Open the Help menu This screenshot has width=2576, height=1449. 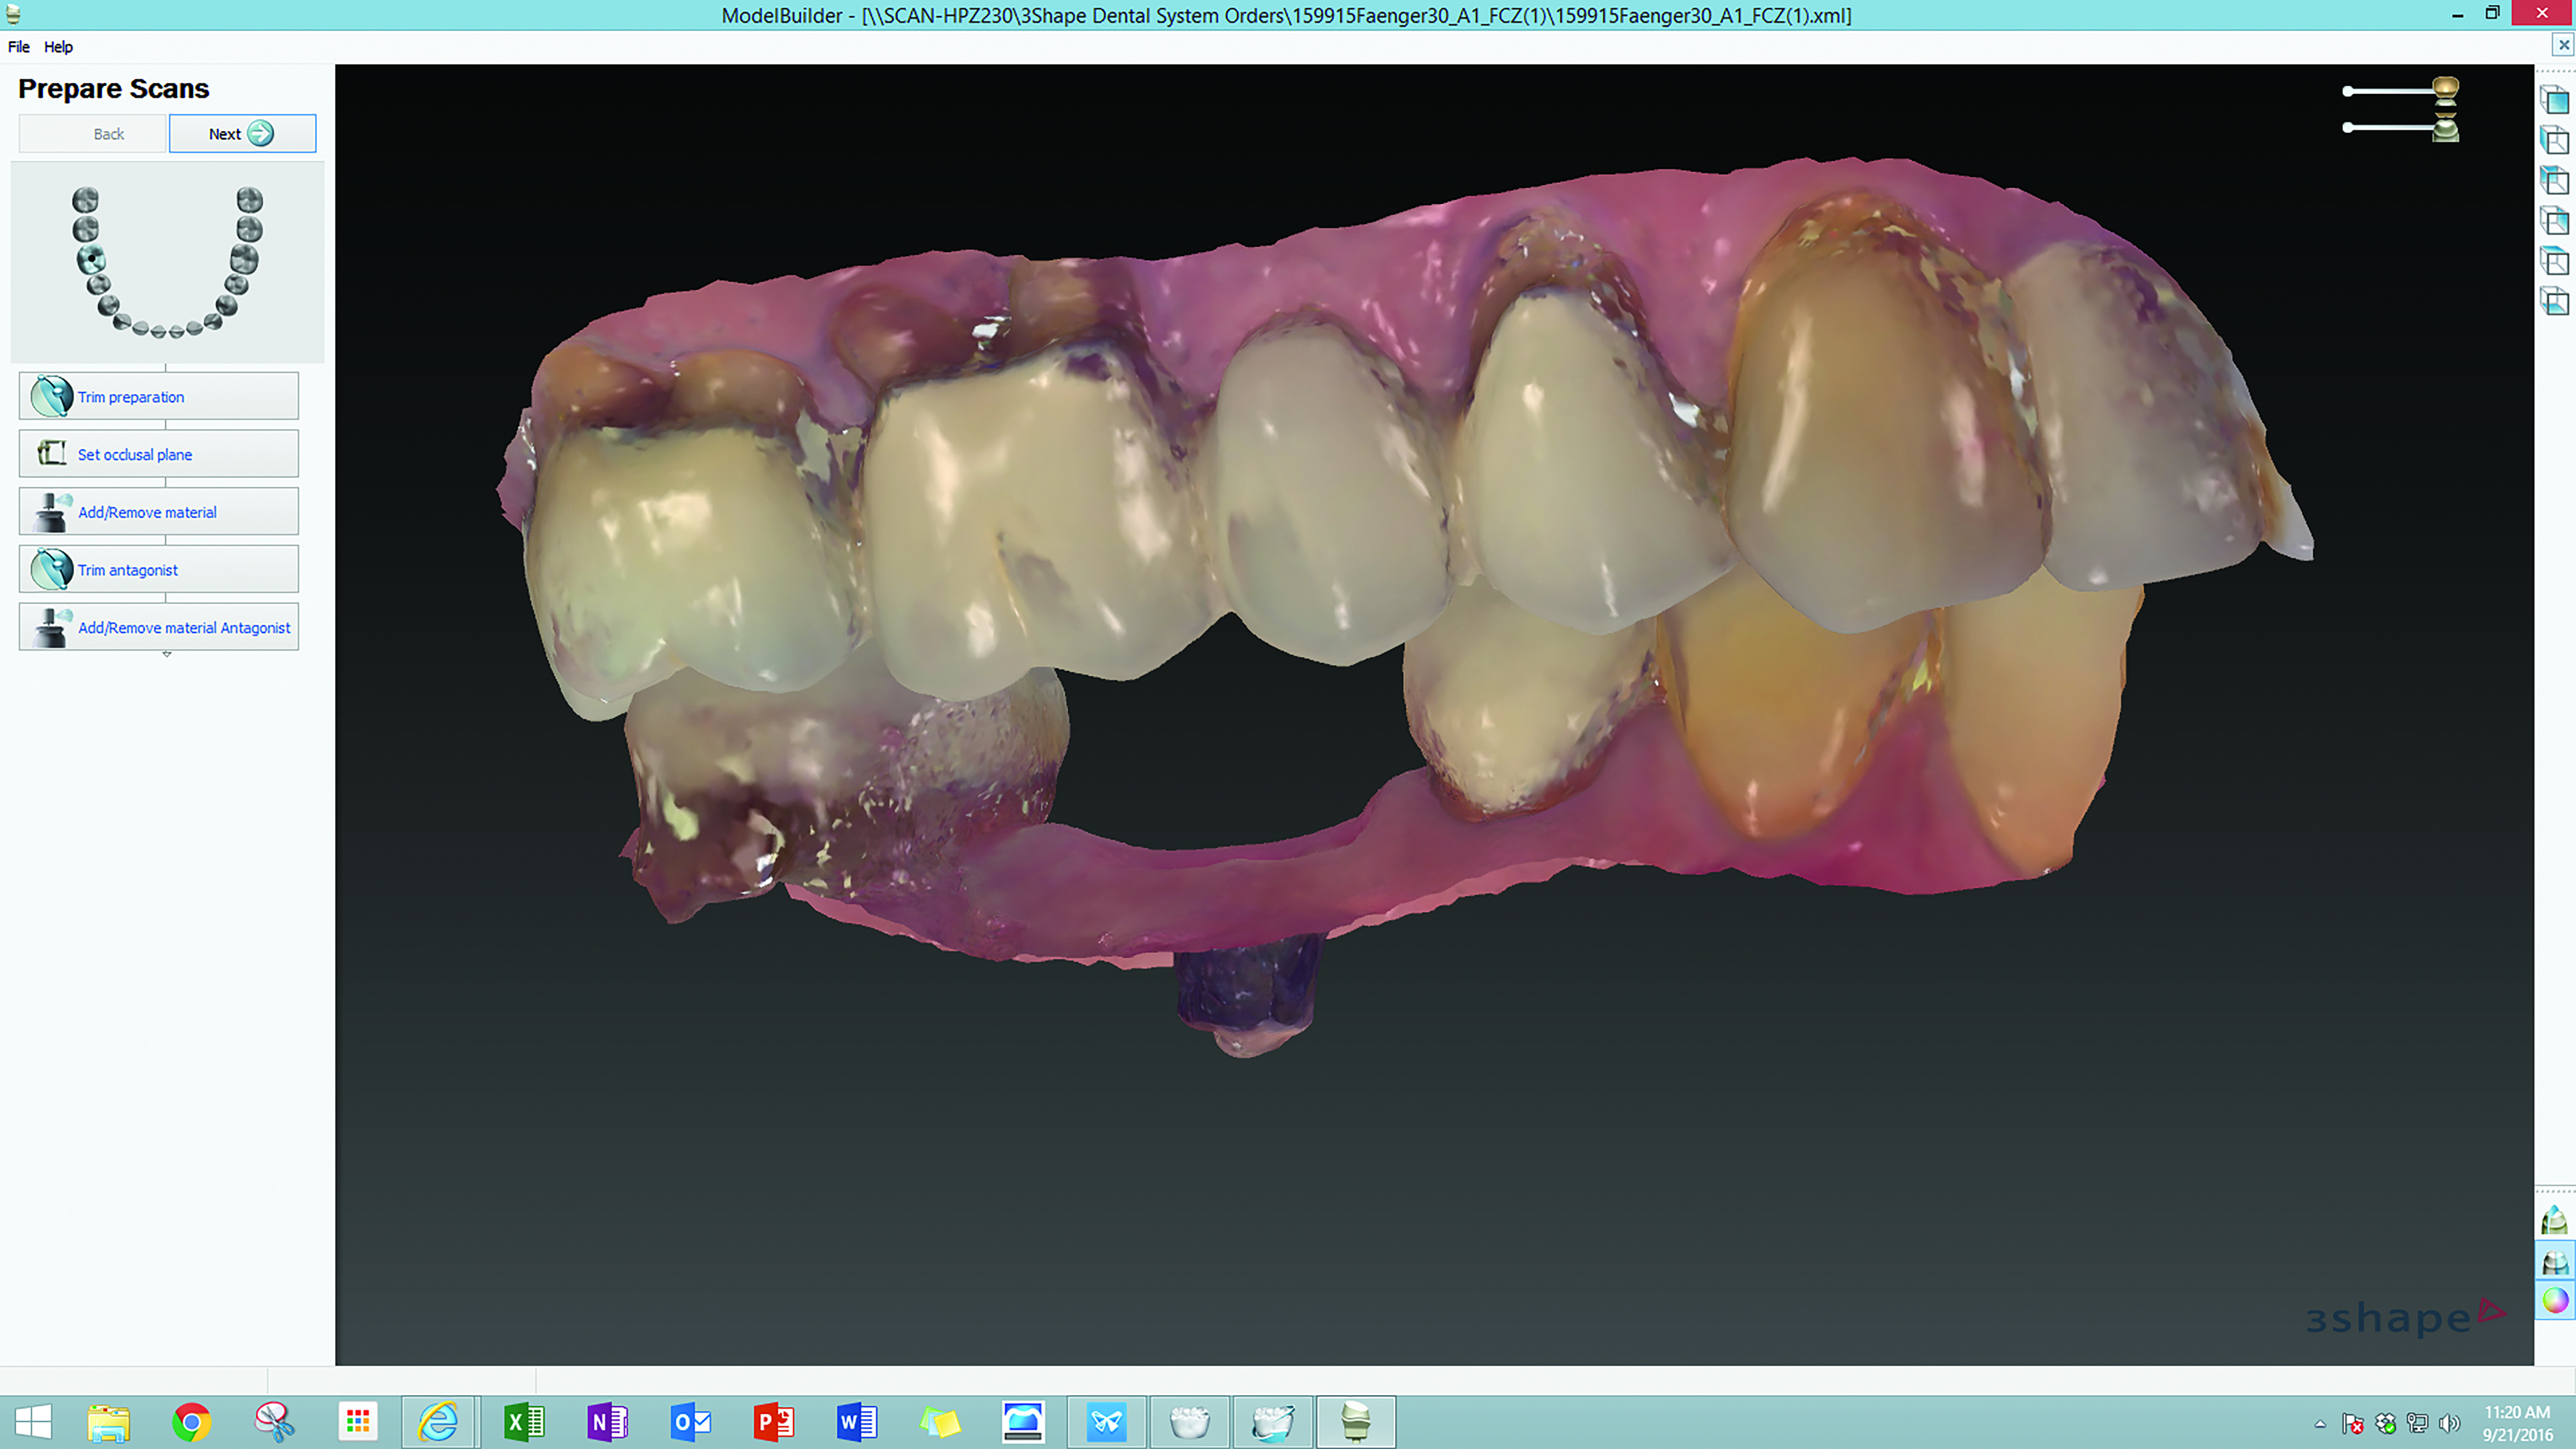(x=58, y=47)
